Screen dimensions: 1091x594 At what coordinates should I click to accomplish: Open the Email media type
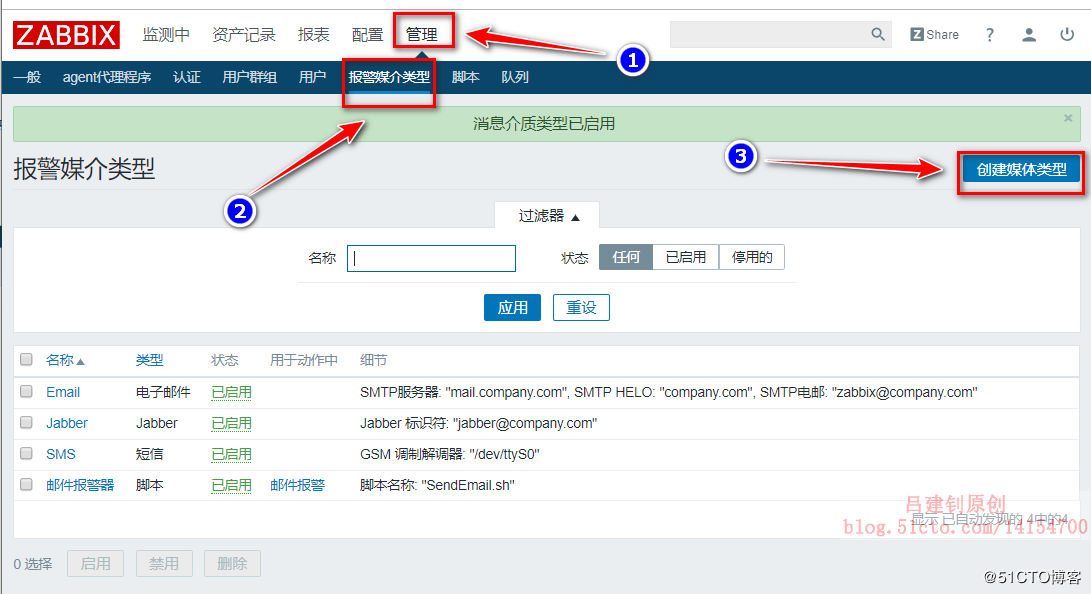coord(63,392)
